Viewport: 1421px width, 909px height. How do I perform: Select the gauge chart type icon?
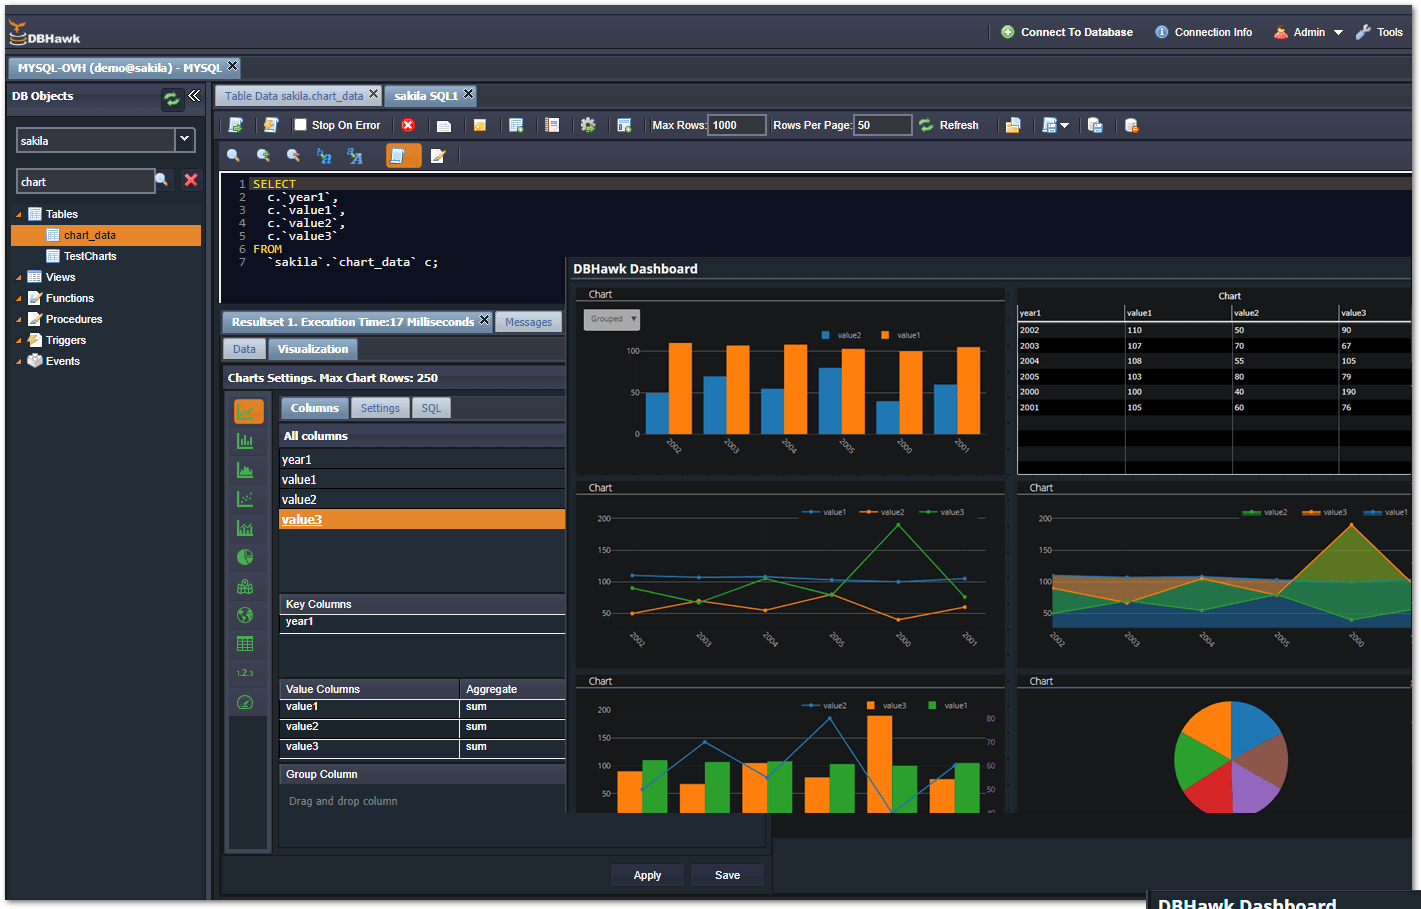pyautogui.click(x=245, y=702)
